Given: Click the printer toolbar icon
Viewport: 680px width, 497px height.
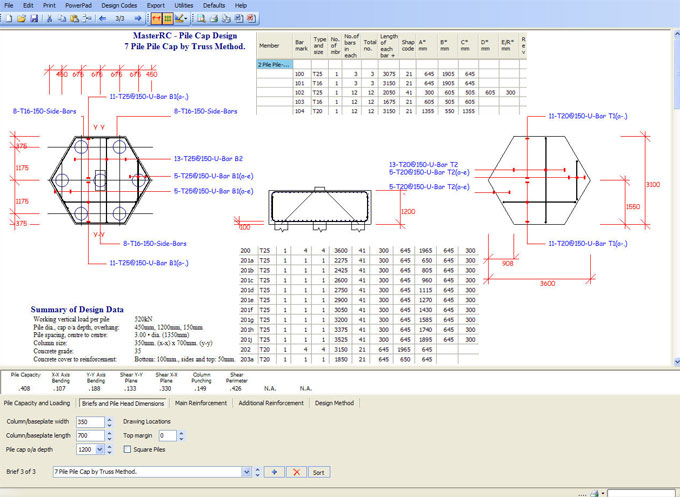Looking at the screenshot, I should tap(214, 19).
